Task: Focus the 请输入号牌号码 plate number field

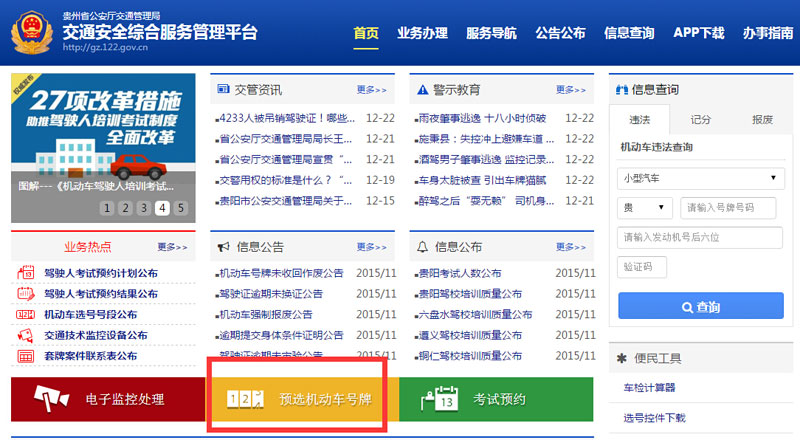Action: (x=728, y=208)
